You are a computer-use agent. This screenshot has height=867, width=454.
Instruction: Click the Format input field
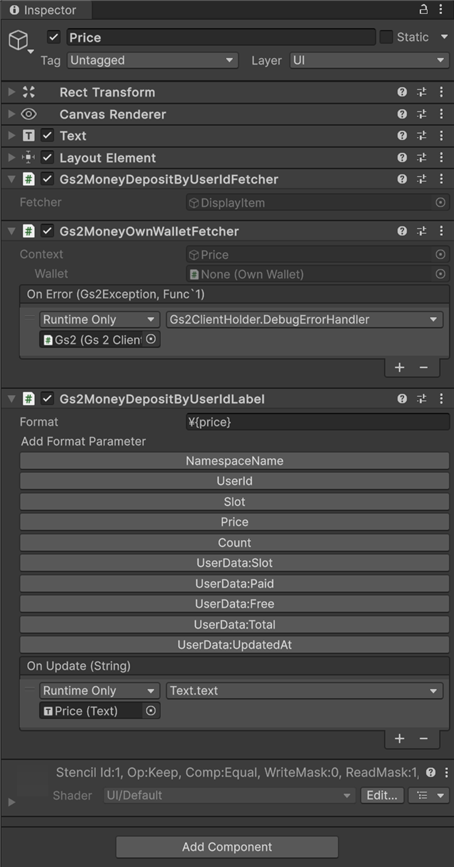pos(317,422)
